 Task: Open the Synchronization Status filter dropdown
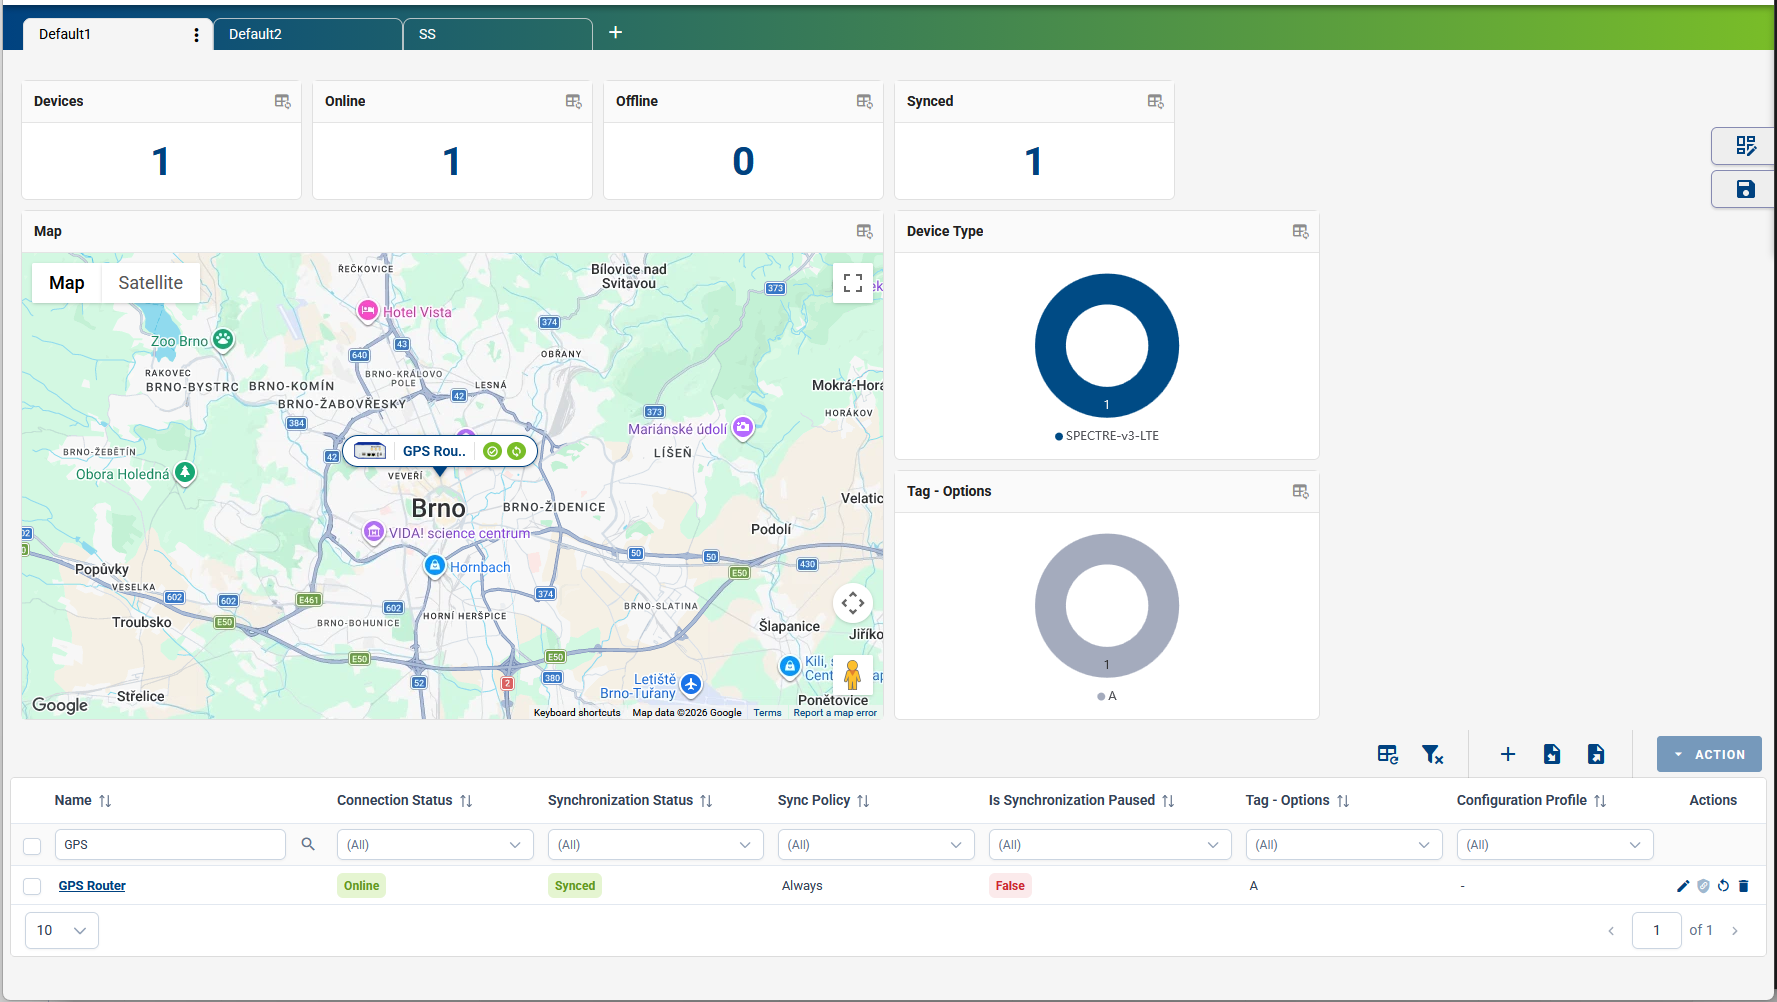pos(655,845)
